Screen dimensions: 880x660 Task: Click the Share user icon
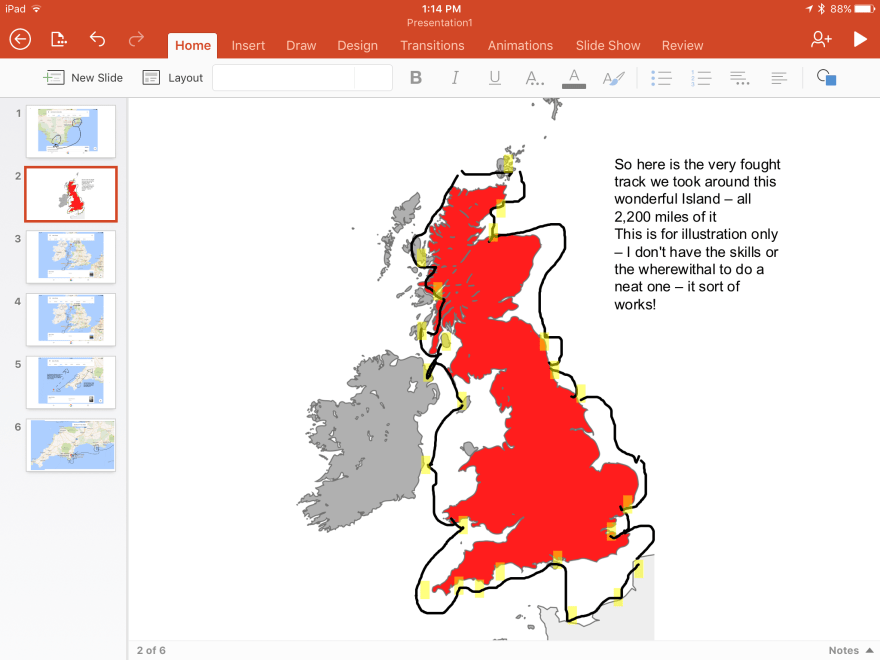tap(821, 39)
